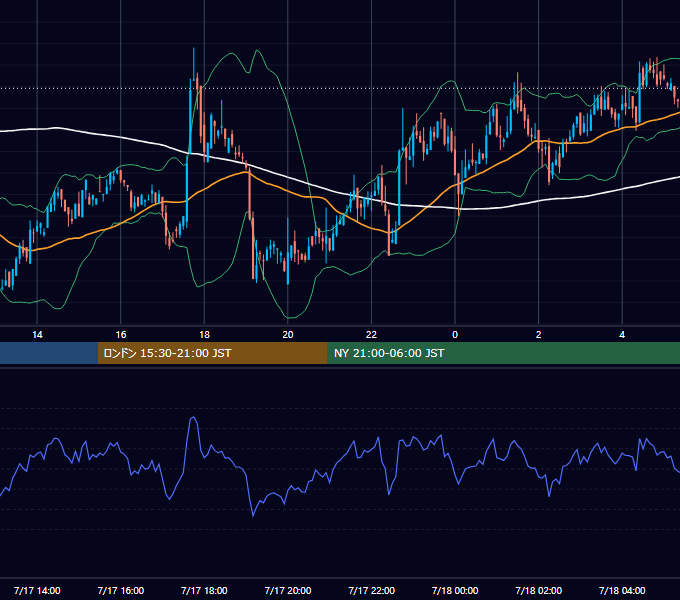This screenshot has width=680, height=600.
Task: Click the 22 hour axis label
Action: click(371, 335)
